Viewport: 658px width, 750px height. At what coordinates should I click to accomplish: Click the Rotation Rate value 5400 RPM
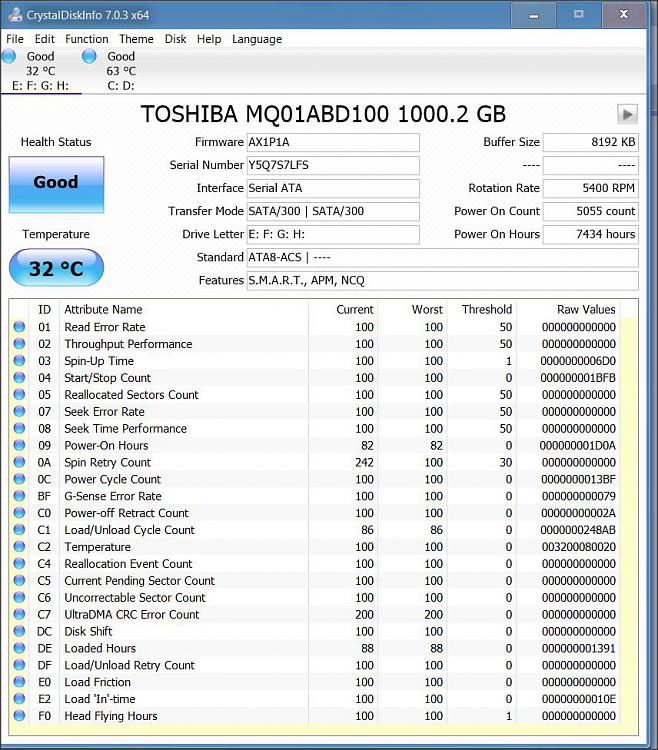tap(591, 188)
